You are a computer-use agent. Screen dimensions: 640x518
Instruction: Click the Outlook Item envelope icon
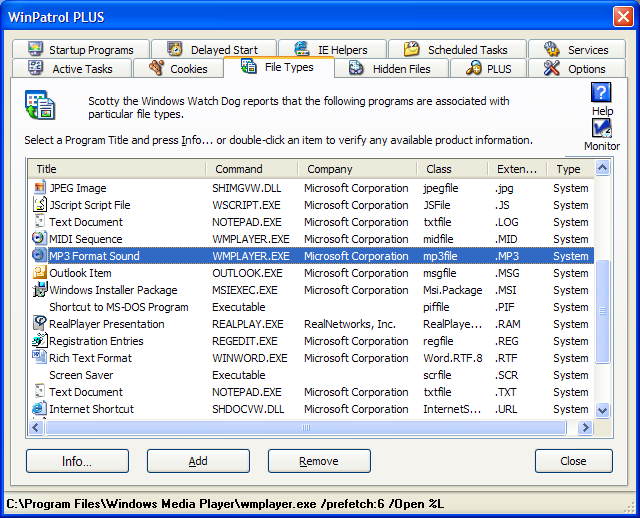(x=39, y=273)
